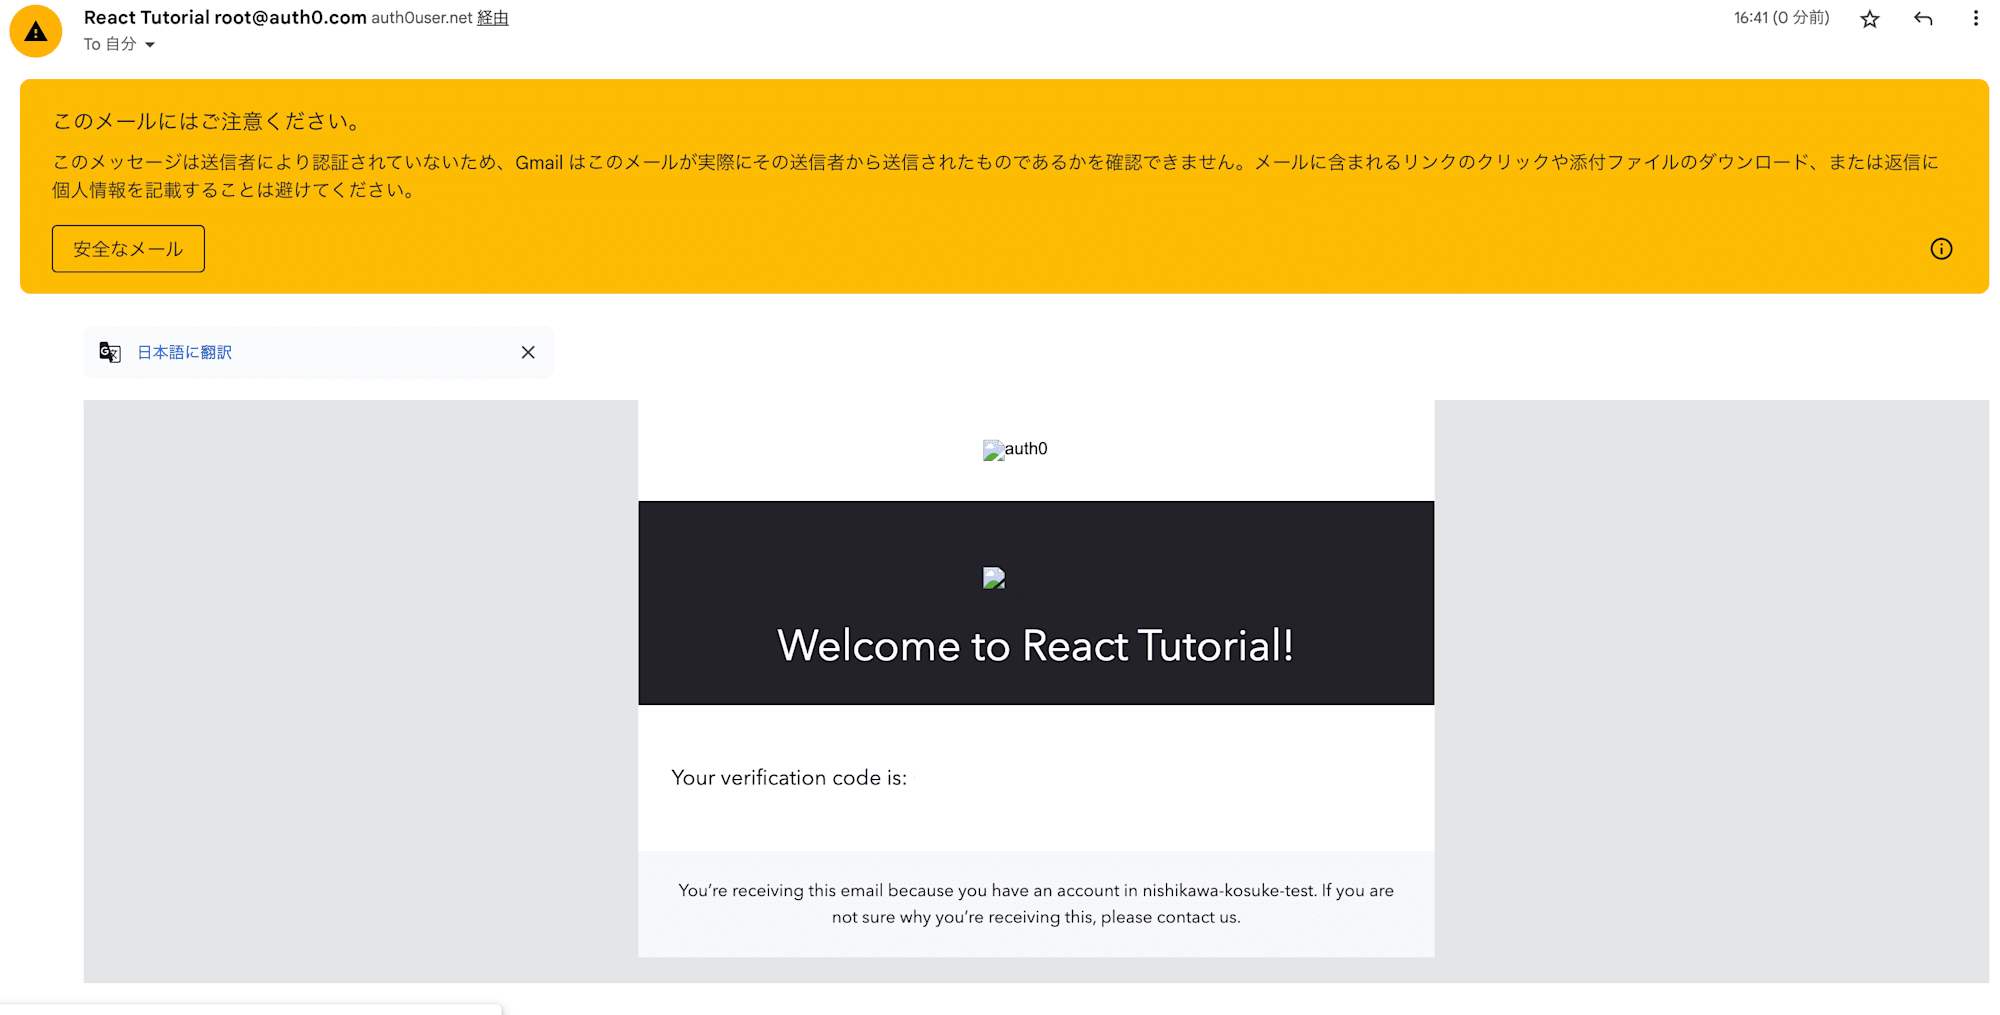Click the yellow warning sender avatar icon

pos(36,31)
